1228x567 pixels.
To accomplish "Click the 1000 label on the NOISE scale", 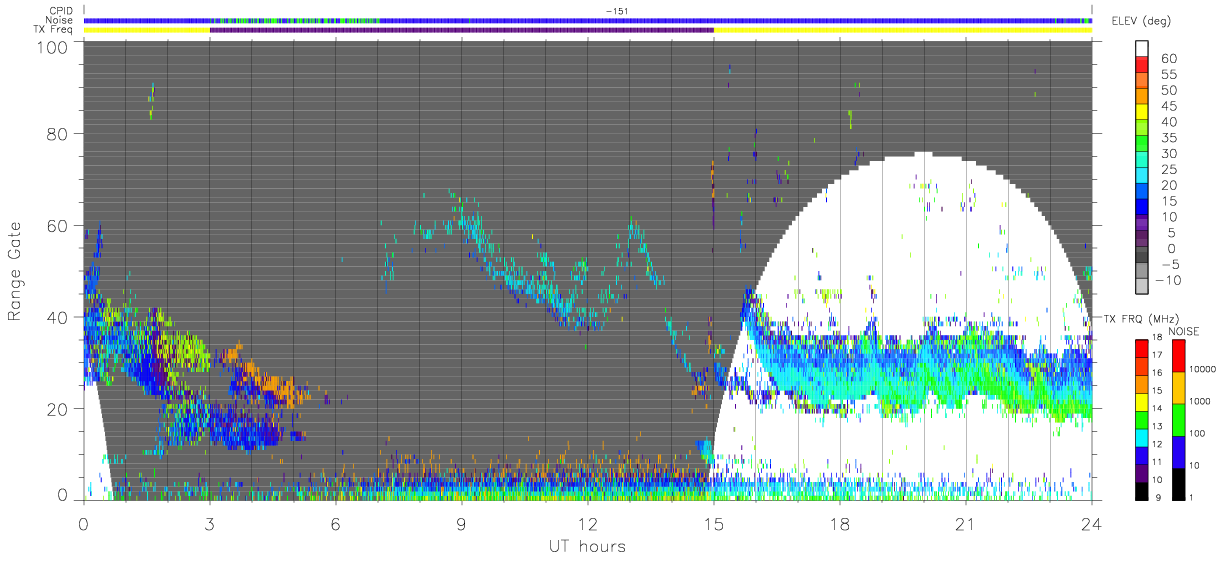I will coord(1198,403).
